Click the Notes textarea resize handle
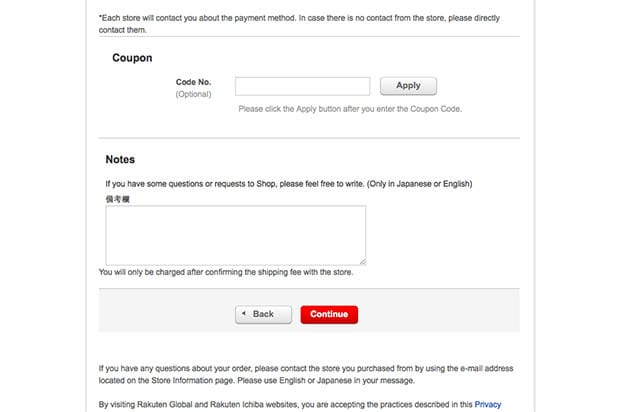The height and width of the screenshot is (412, 640). [x=362, y=261]
